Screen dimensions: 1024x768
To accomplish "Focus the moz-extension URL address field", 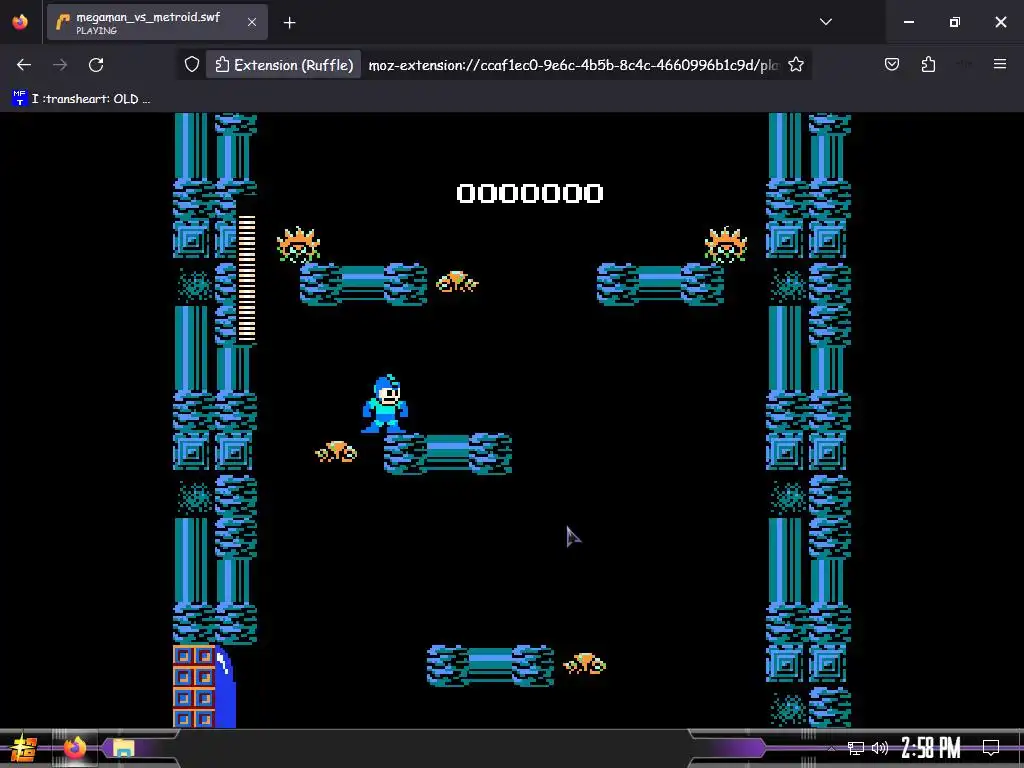I will click(x=573, y=65).
